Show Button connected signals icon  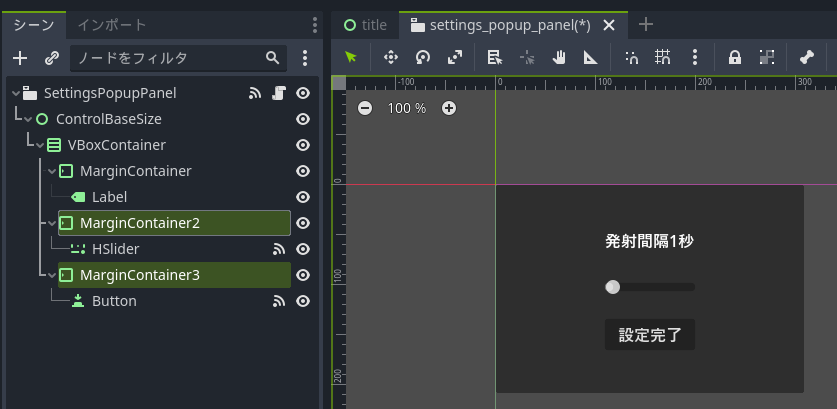tap(279, 301)
